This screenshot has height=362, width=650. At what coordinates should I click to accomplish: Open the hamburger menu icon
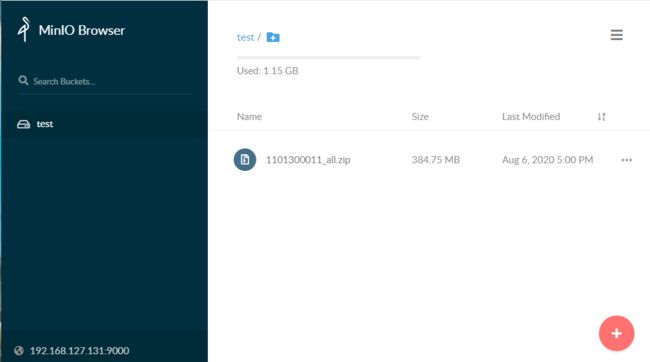(616, 35)
